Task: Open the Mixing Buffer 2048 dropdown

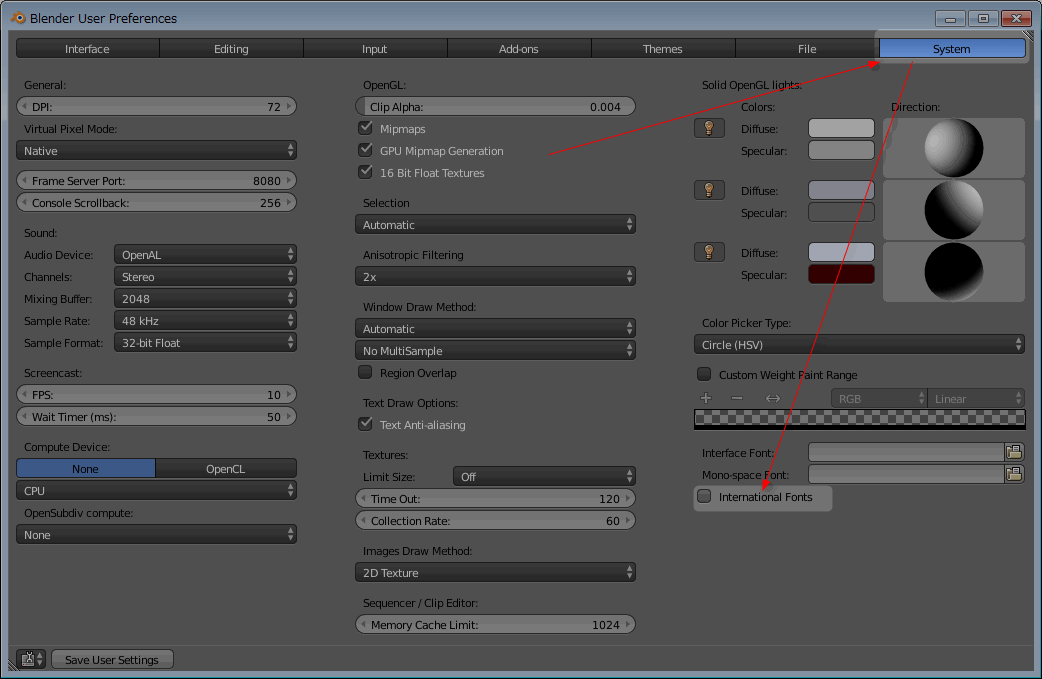Action: coord(205,298)
